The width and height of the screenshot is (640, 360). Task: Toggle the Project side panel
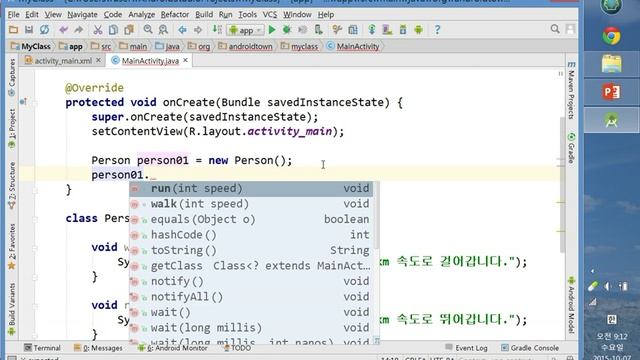tap(12, 129)
